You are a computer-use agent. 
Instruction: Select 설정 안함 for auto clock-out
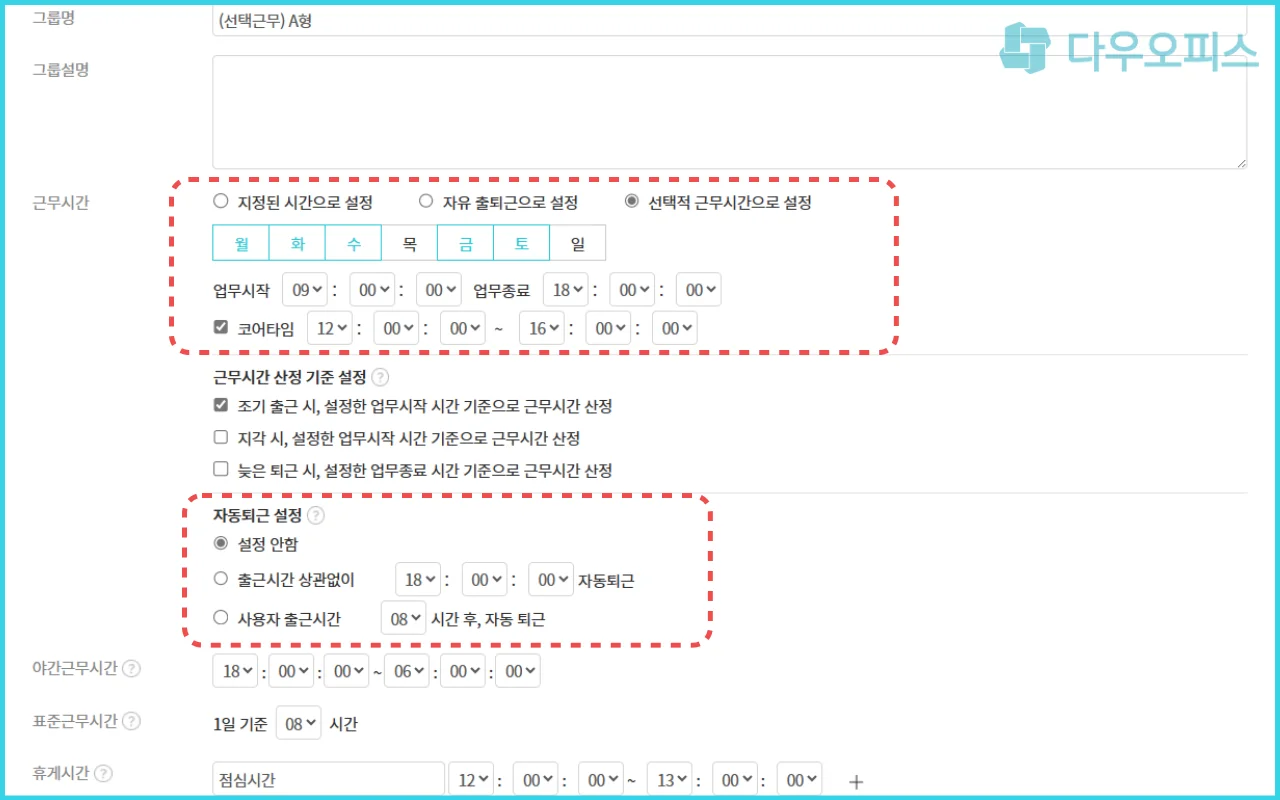tap(221, 544)
